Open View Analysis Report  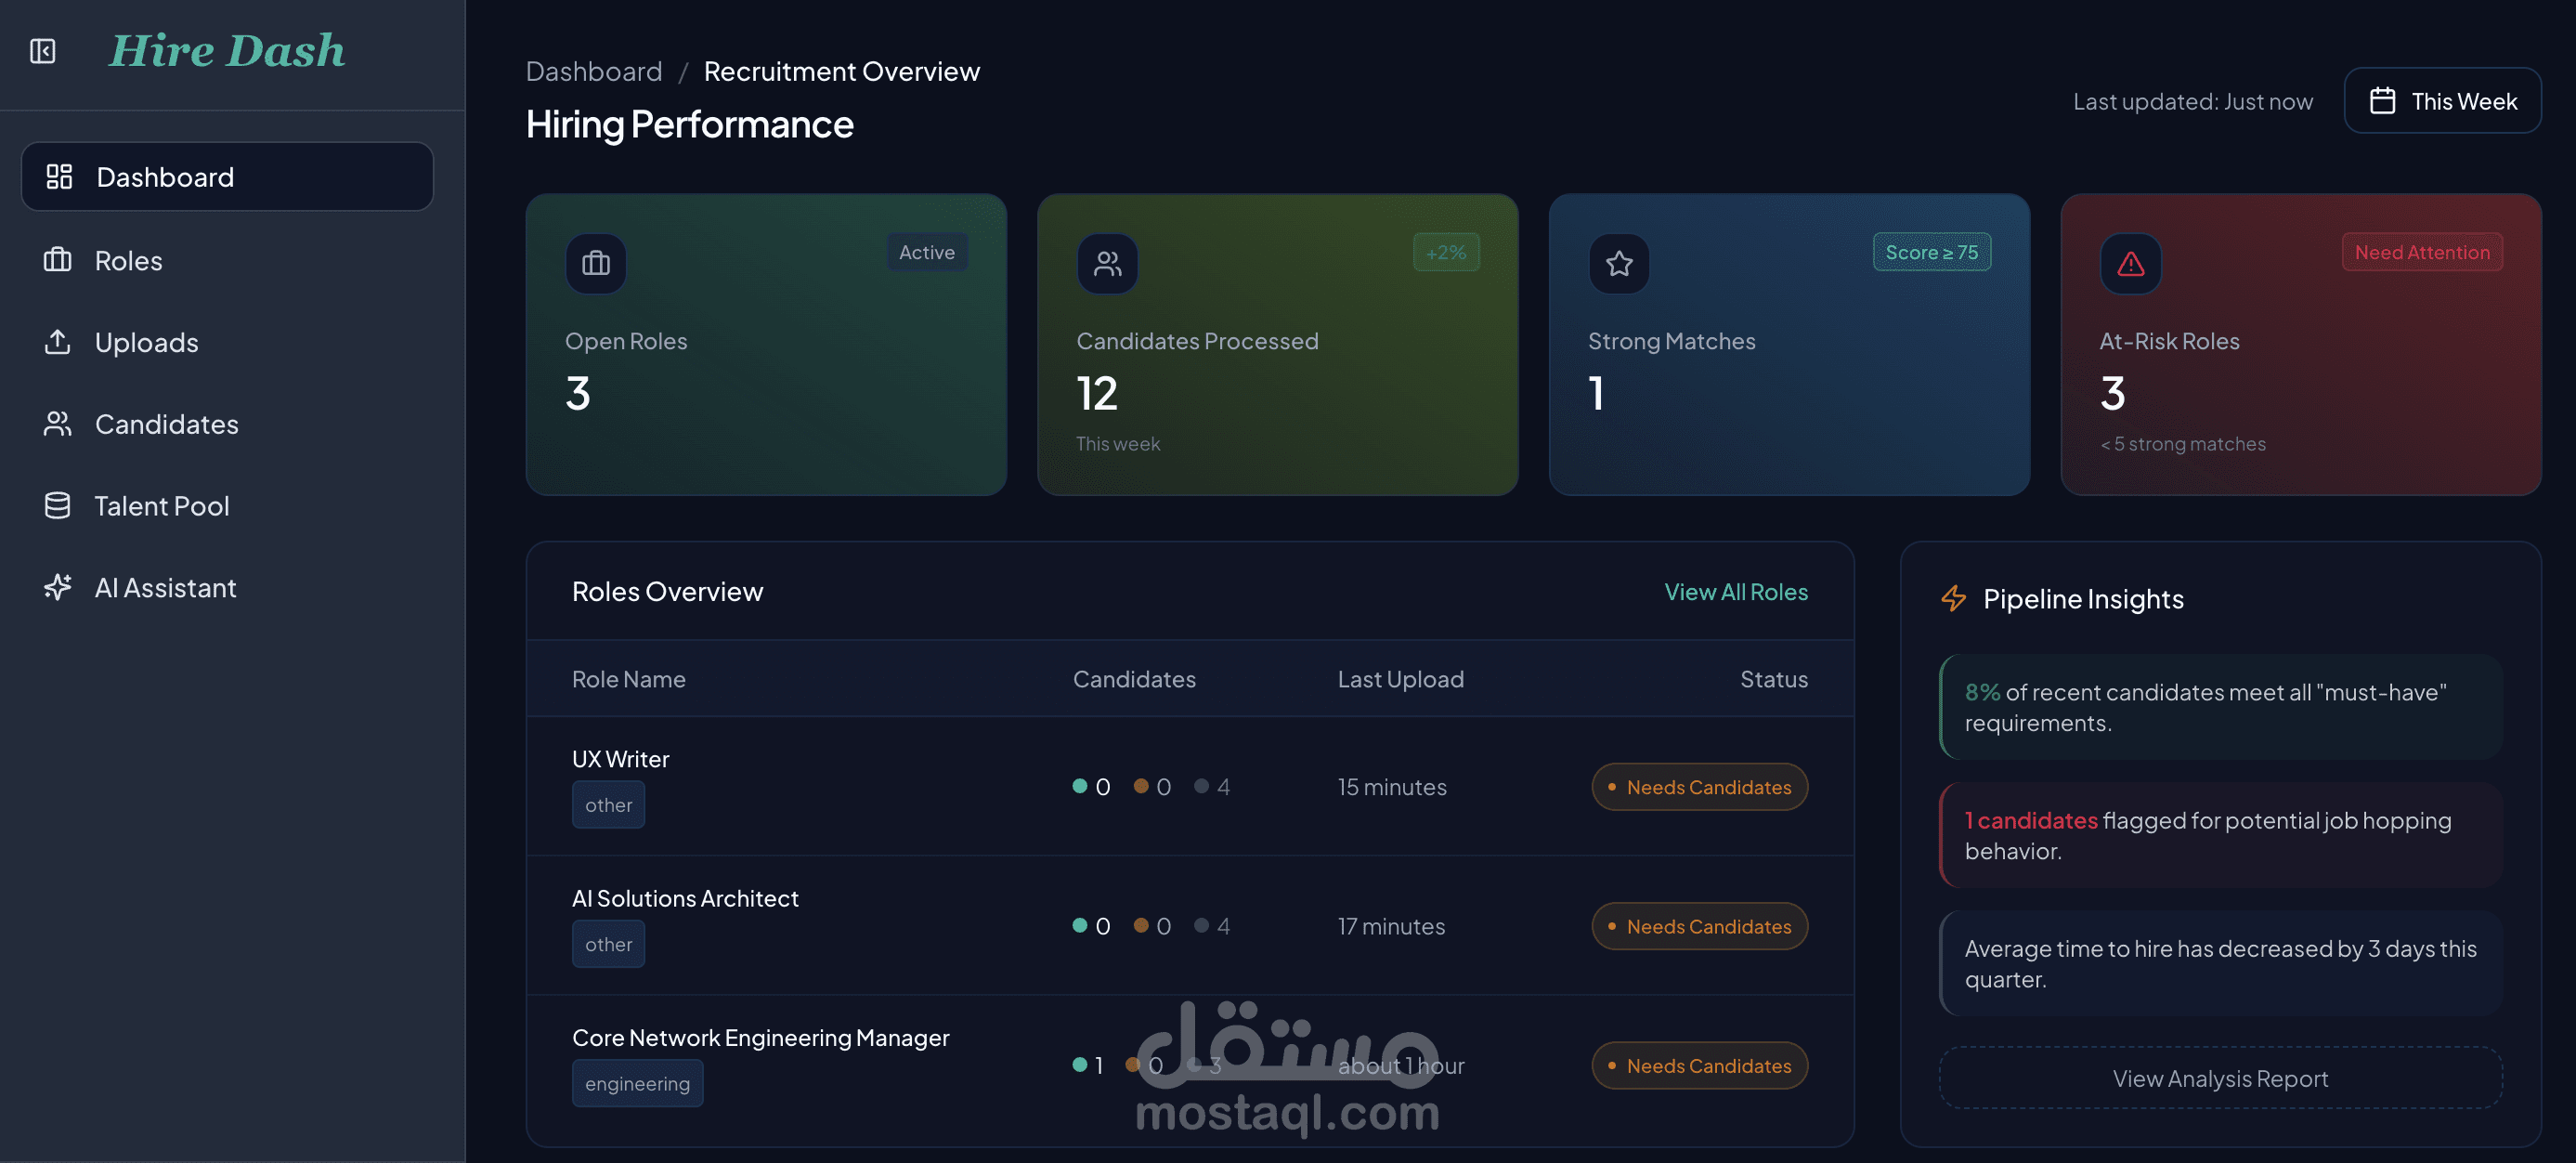(x=2220, y=1077)
